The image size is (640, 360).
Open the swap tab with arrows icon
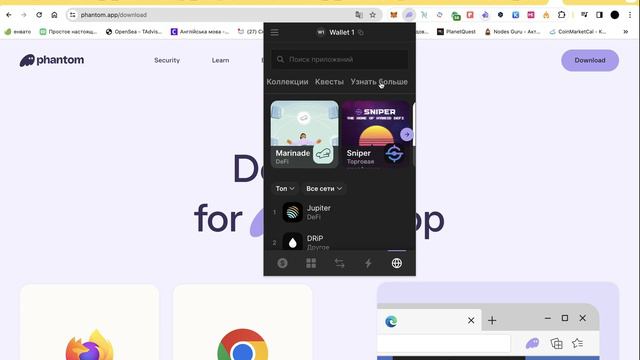(340, 263)
